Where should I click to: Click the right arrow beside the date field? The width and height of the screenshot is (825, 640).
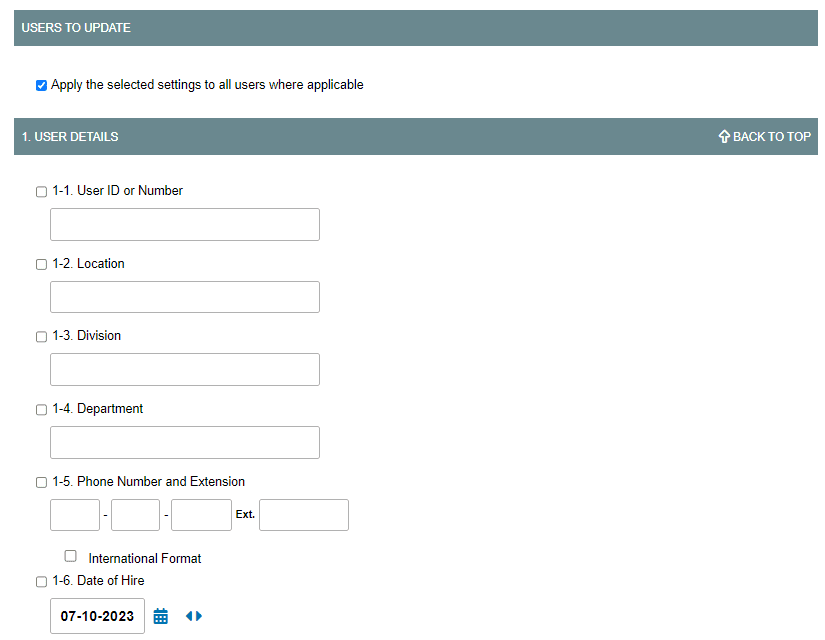[197, 616]
